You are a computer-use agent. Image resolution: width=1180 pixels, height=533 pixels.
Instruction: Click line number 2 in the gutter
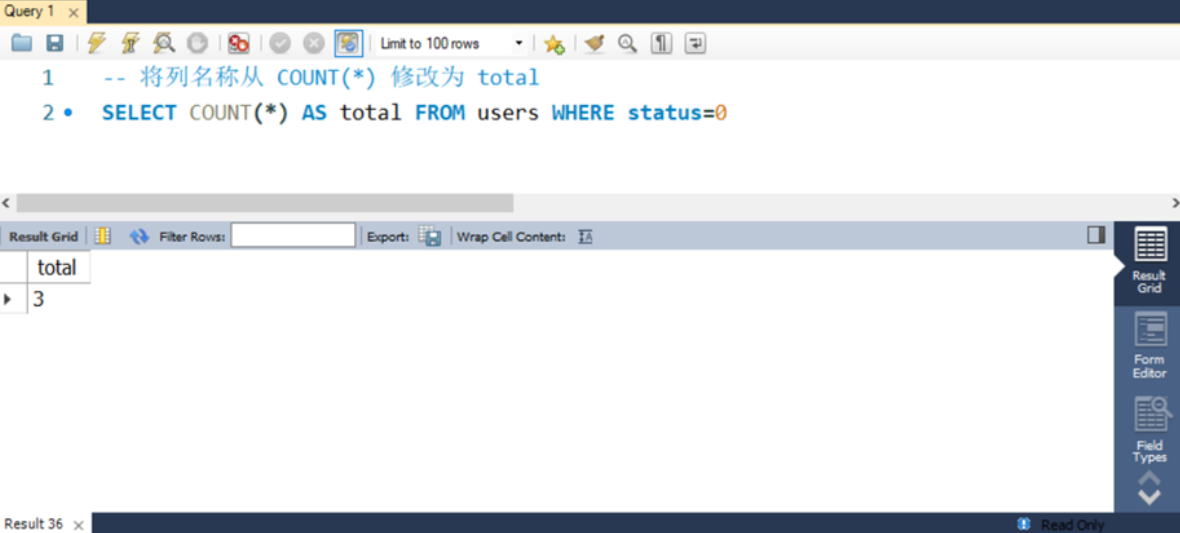(48, 113)
